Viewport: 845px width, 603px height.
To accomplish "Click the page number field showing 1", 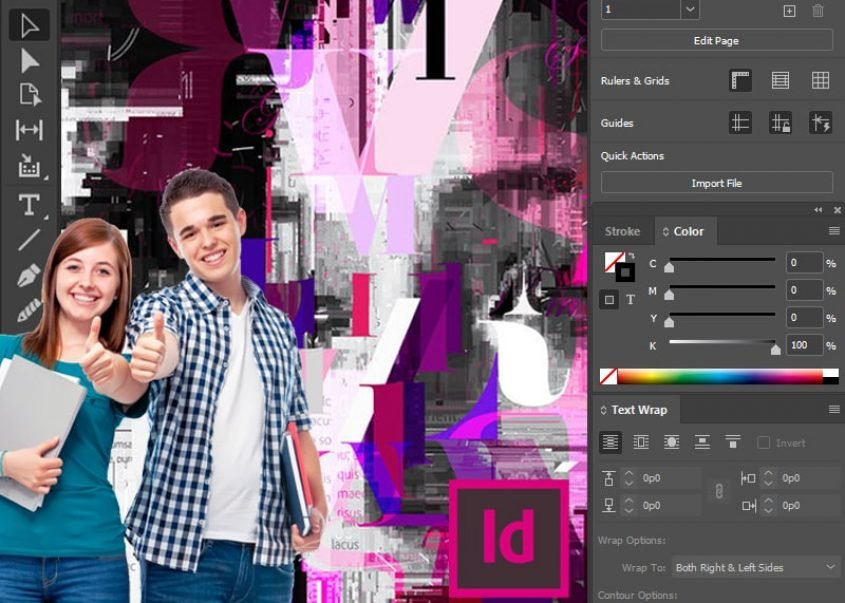I will click(641, 10).
